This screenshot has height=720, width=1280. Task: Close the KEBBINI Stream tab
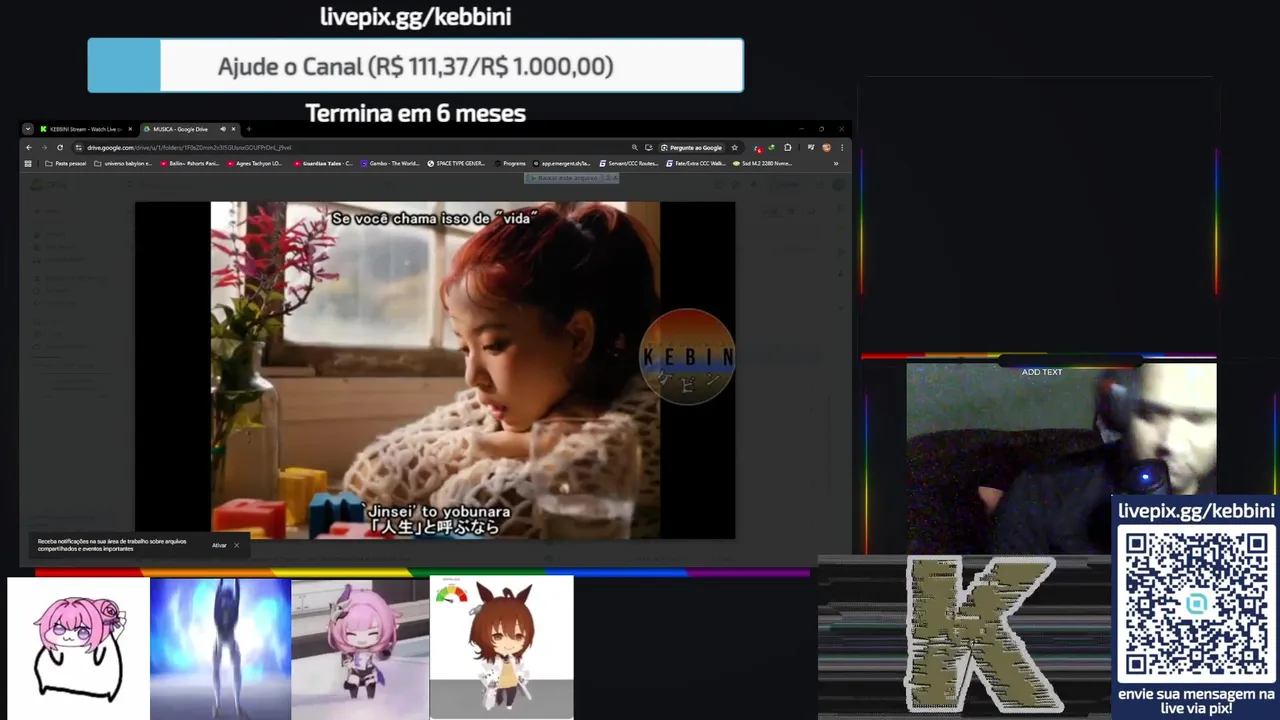pyautogui.click(x=130, y=129)
